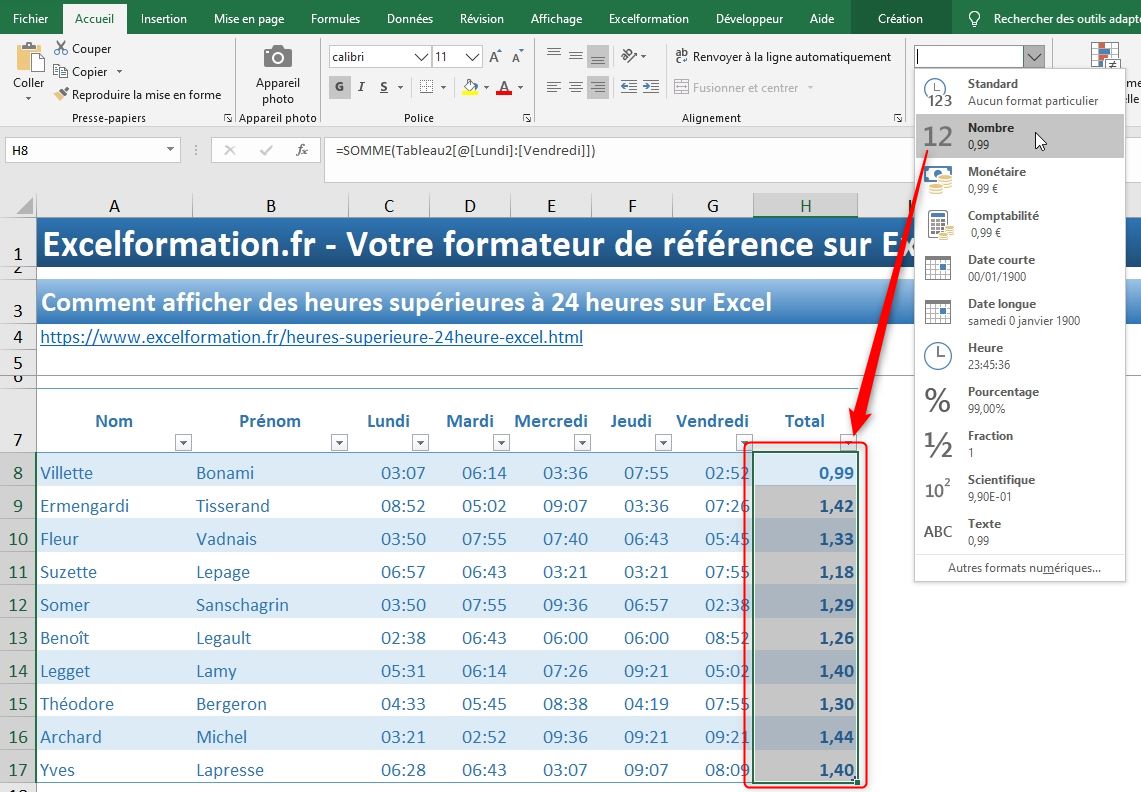Open excelformation.fr heures hyperlink
This screenshot has width=1141, height=792.
coord(311,337)
